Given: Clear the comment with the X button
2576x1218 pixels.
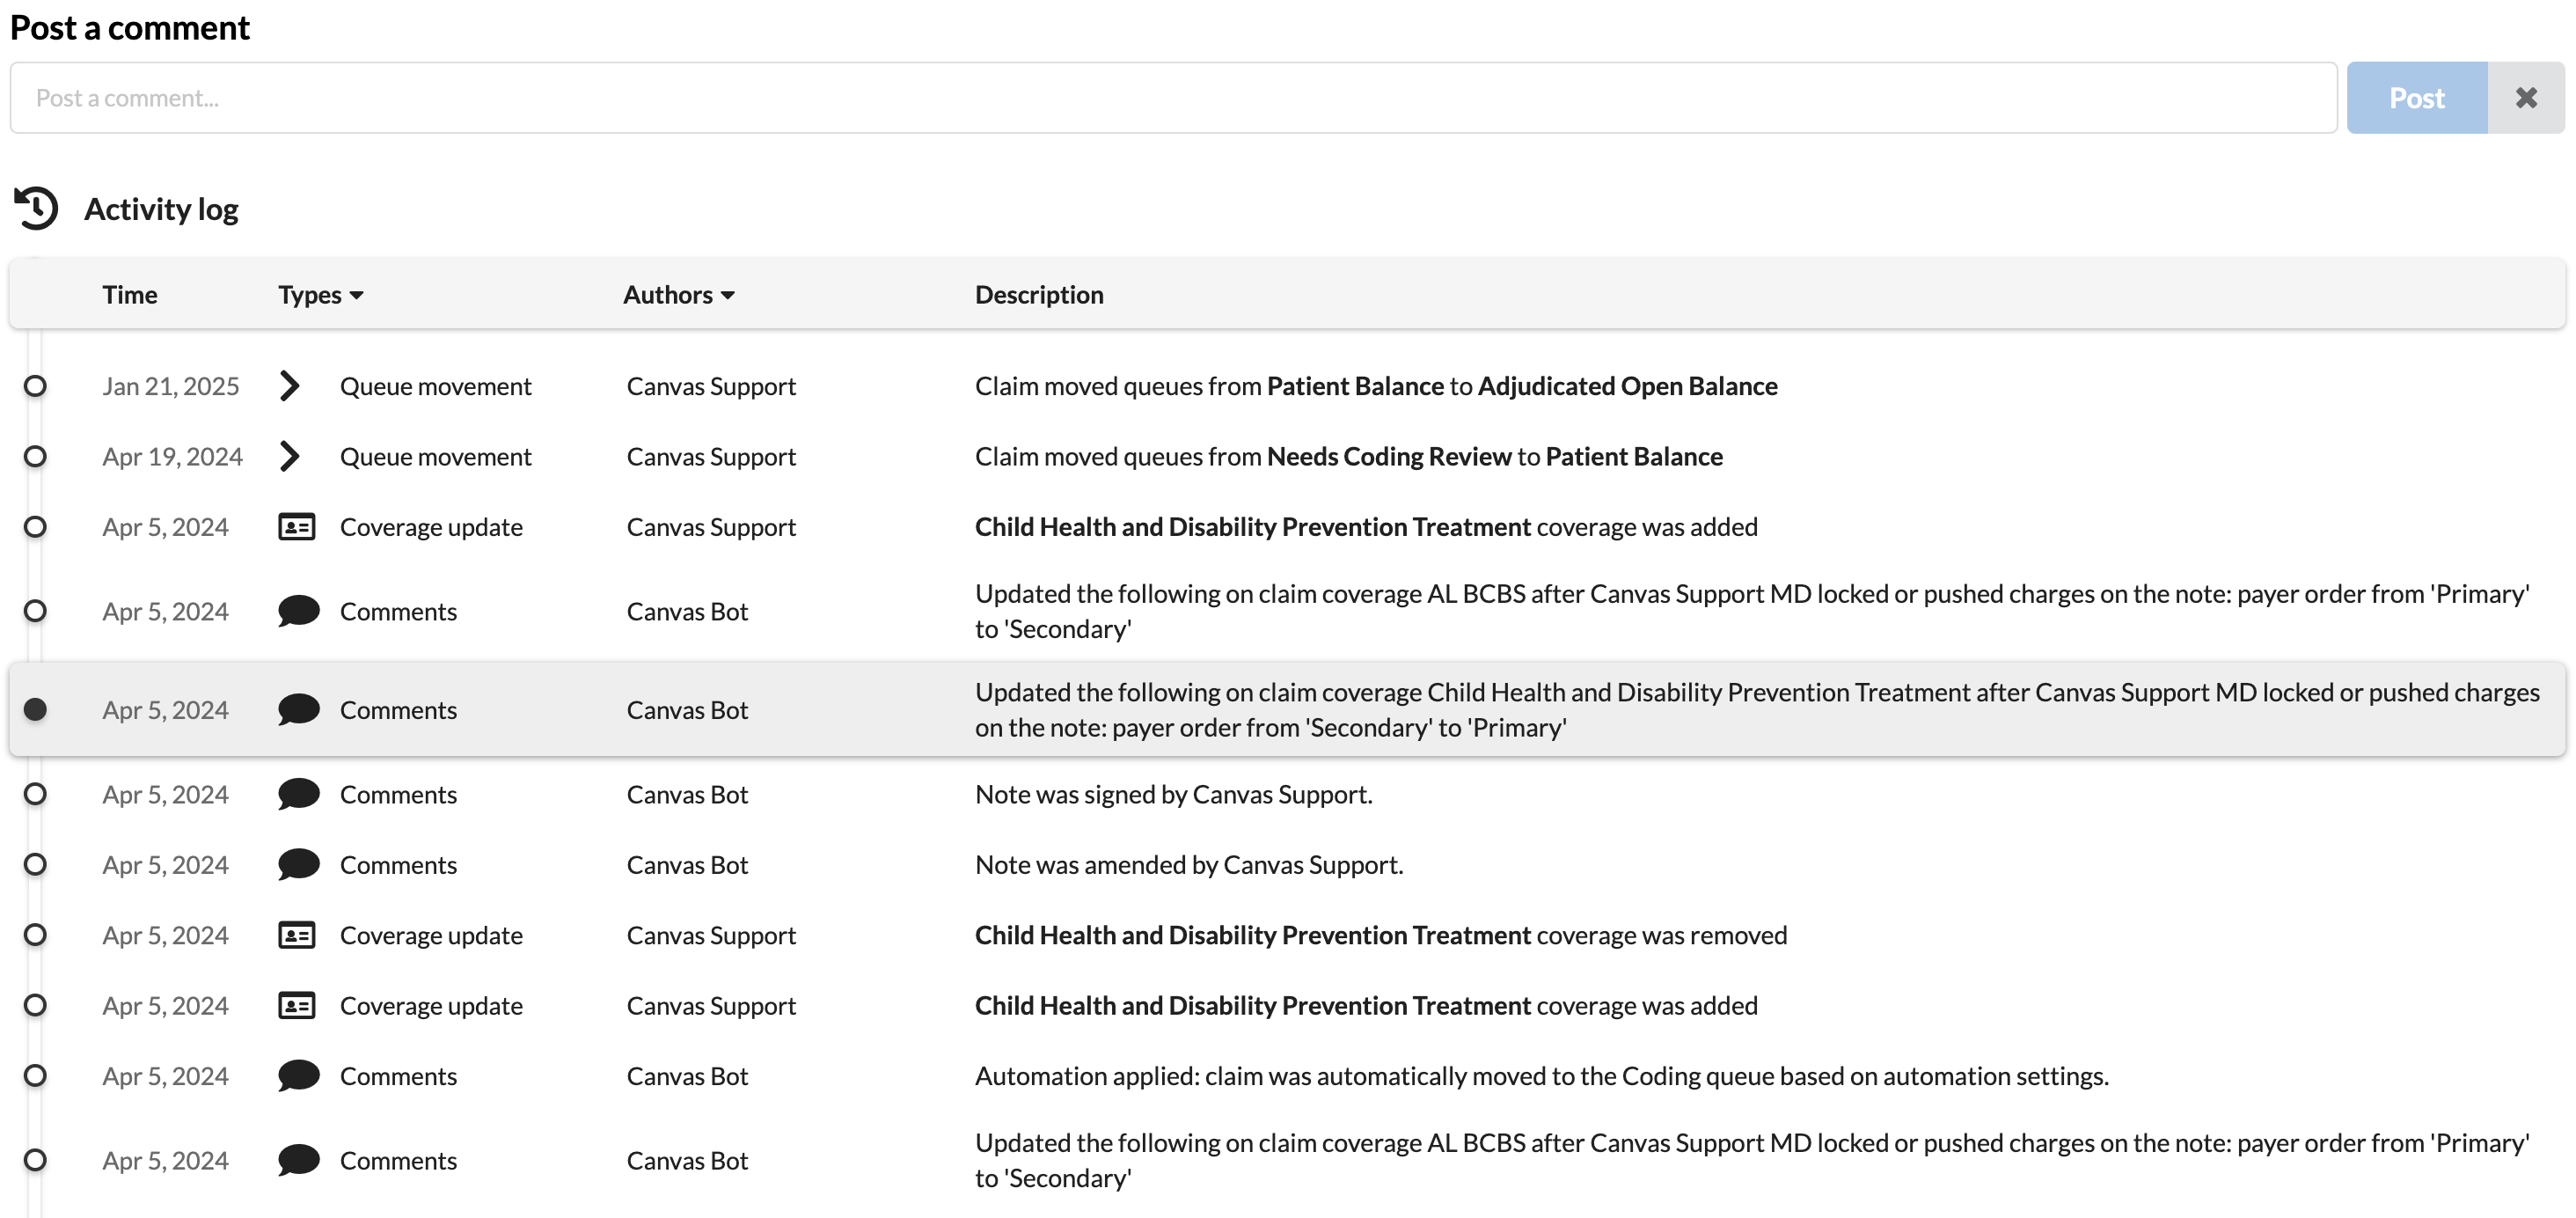Looking at the screenshot, I should pos(2526,98).
